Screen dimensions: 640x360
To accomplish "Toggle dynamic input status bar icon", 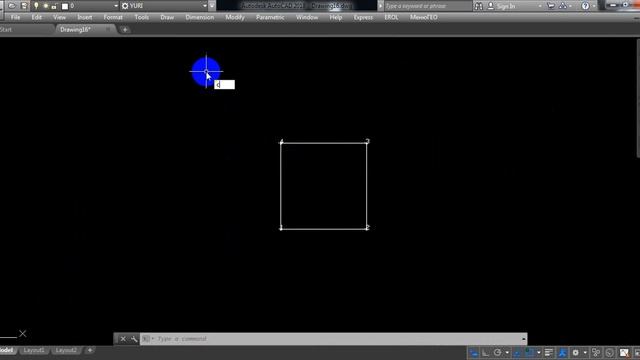I will [x=474, y=353].
